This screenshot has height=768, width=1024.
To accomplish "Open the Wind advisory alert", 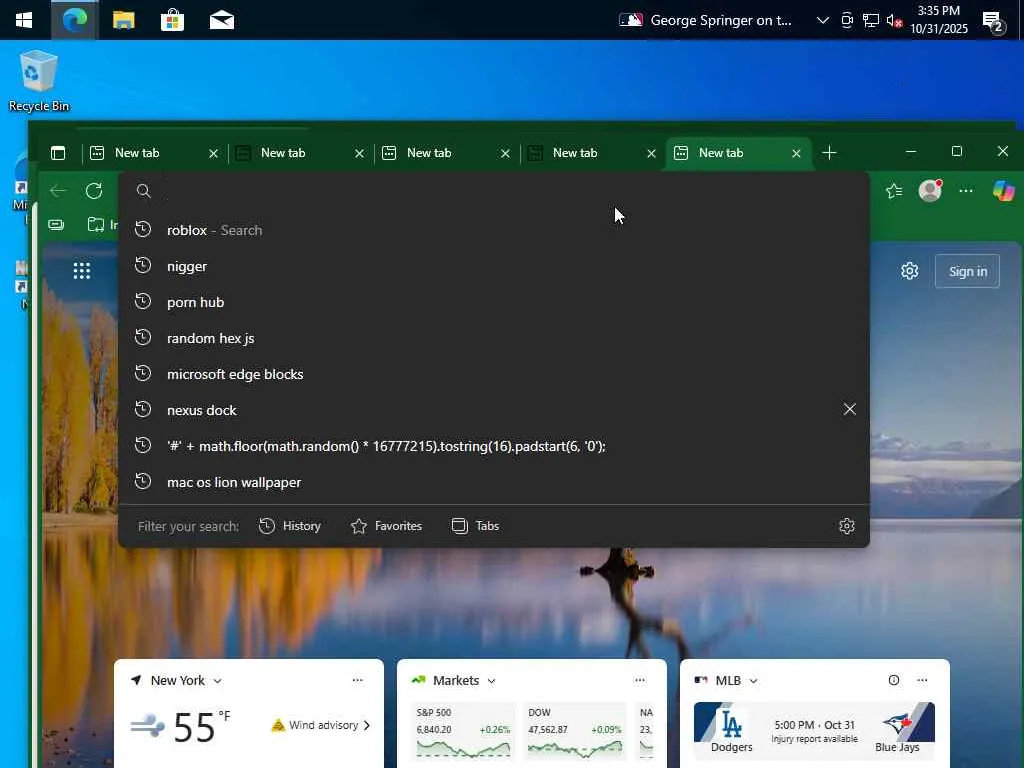I will pyautogui.click(x=321, y=725).
